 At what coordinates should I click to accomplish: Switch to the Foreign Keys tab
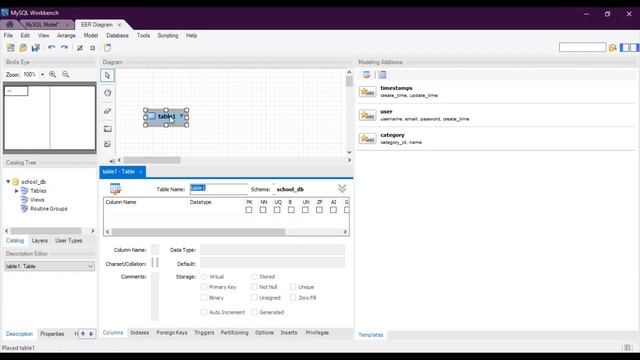[172, 333]
